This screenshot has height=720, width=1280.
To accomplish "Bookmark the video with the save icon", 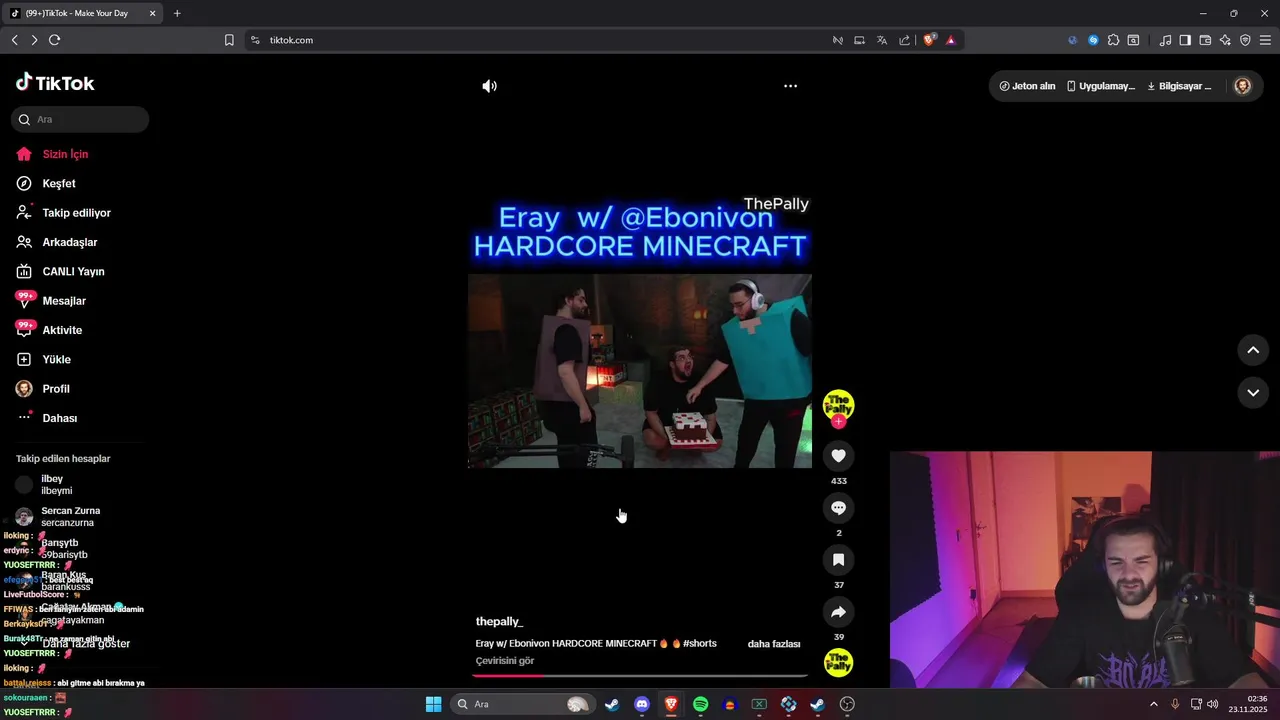I will pyautogui.click(x=838, y=560).
